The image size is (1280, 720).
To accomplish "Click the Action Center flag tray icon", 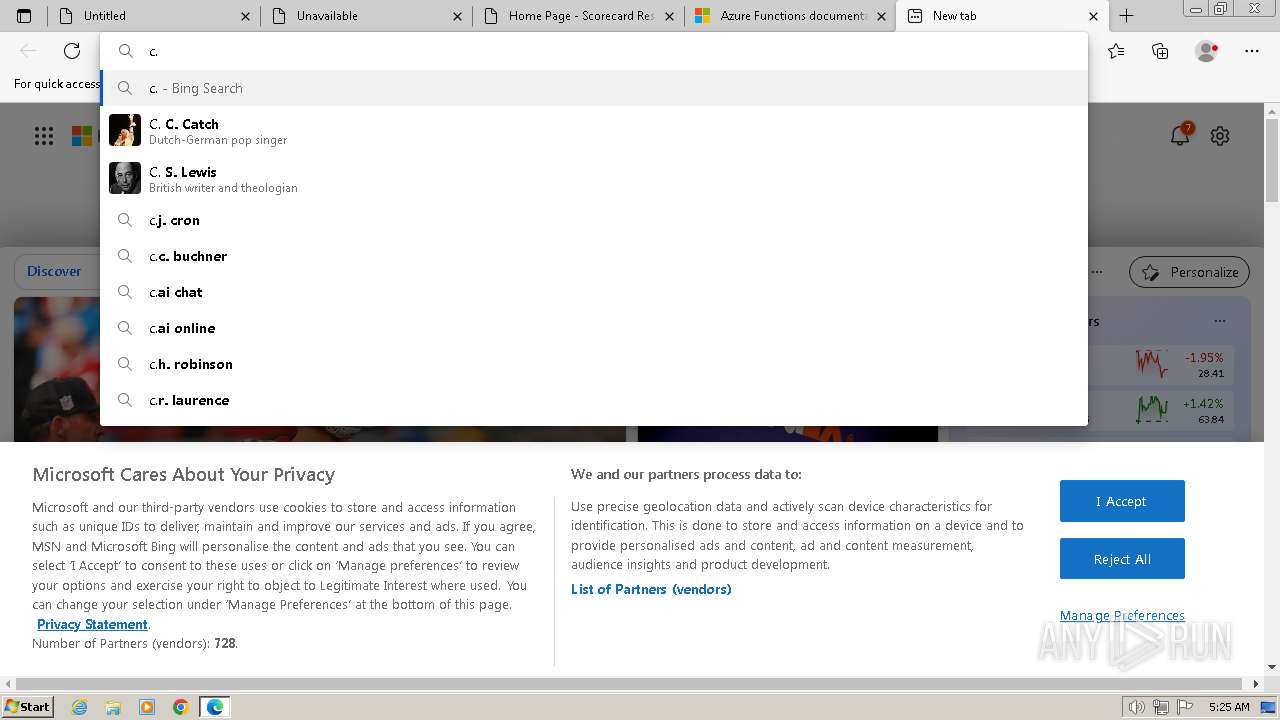I will (1186, 707).
